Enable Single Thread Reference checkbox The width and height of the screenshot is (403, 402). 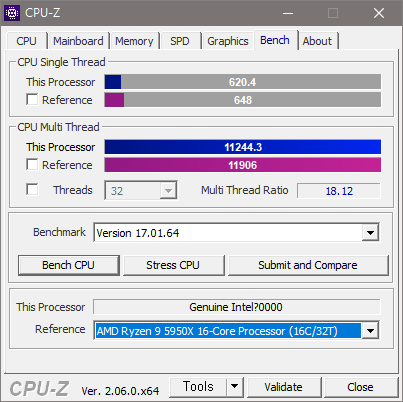(32, 99)
